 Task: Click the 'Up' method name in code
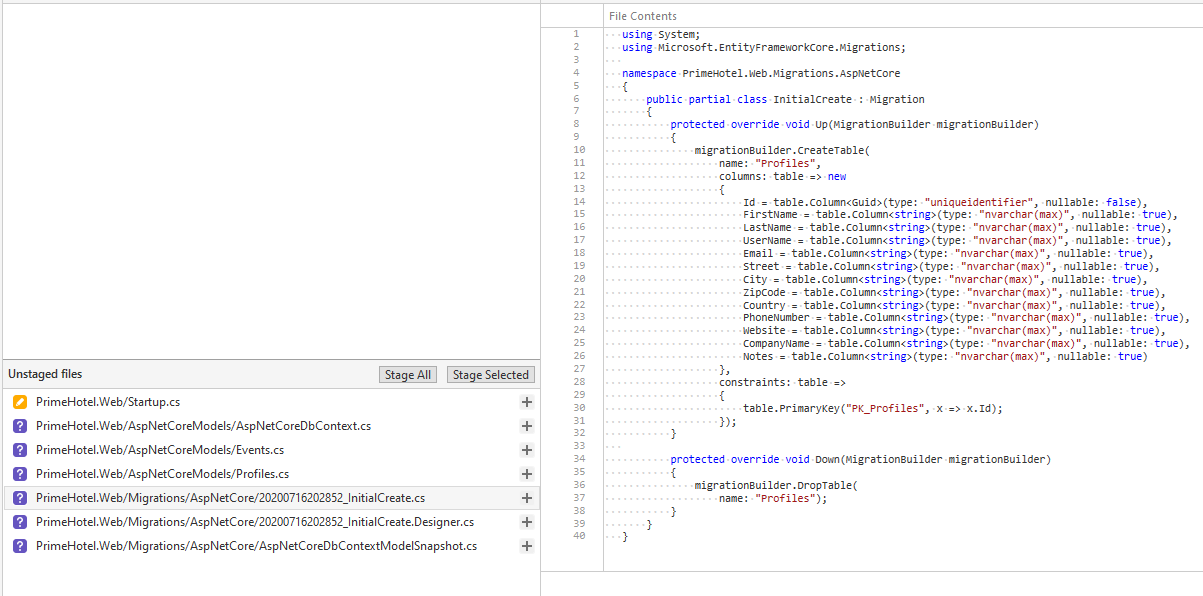pyautogui.click(x=821, y=125)
